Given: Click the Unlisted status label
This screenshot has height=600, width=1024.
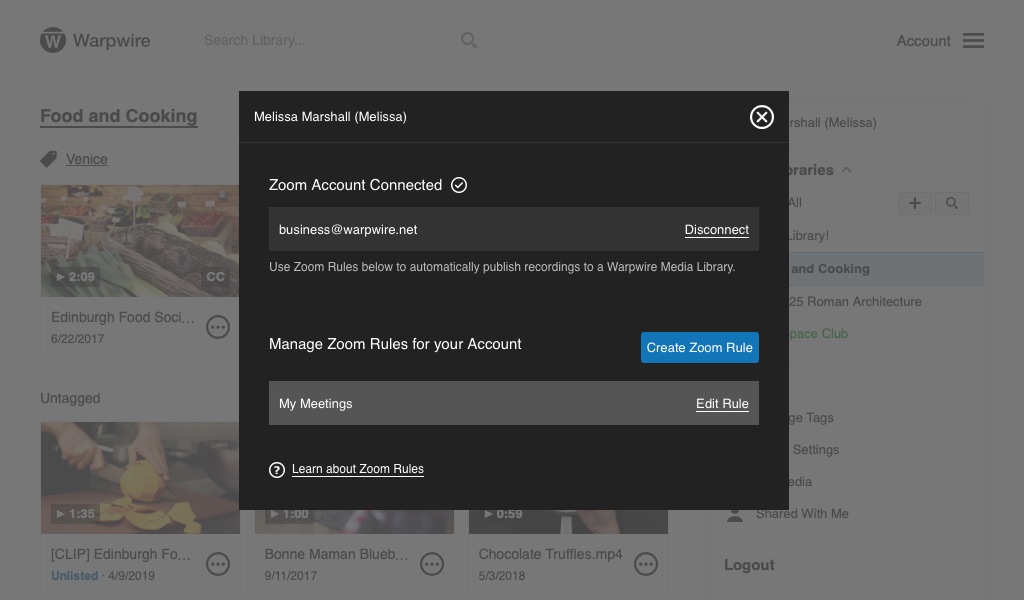Looking at the screenshot, I should coord(74,576).
